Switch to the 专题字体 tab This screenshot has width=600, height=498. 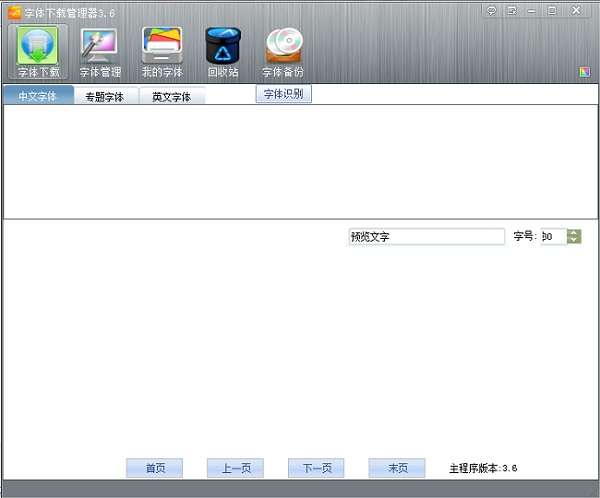[105, 96]
